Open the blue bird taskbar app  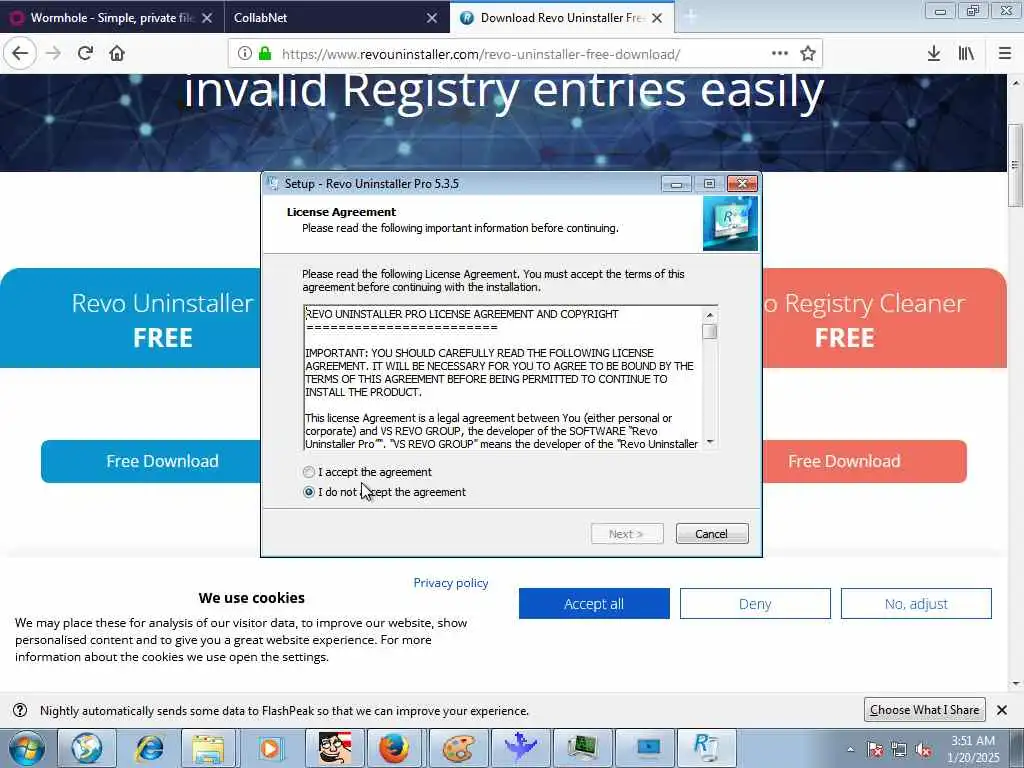click(520, 748)
